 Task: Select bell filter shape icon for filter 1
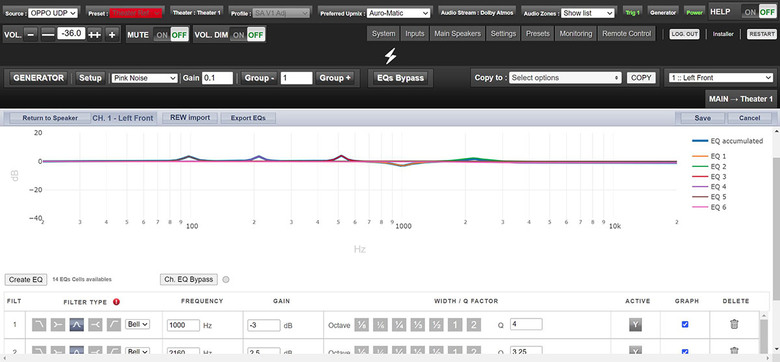pyautogui.click(x=77, y=325)
